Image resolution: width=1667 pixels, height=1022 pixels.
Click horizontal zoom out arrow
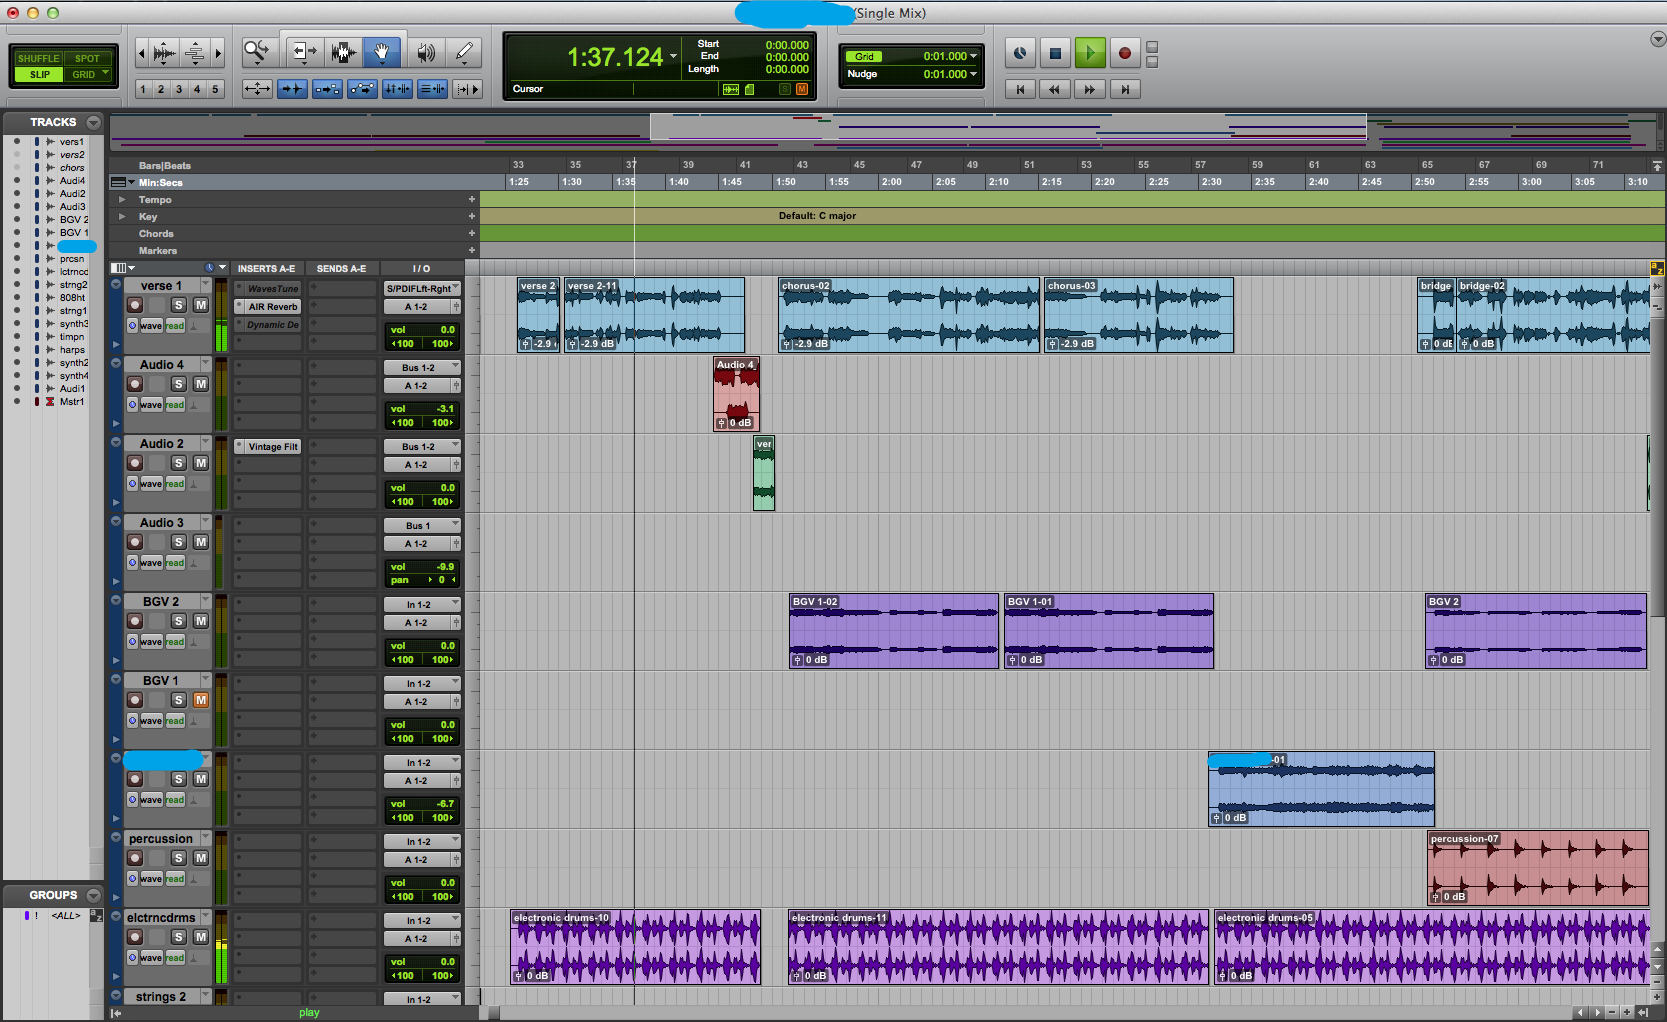coord(141,53)
